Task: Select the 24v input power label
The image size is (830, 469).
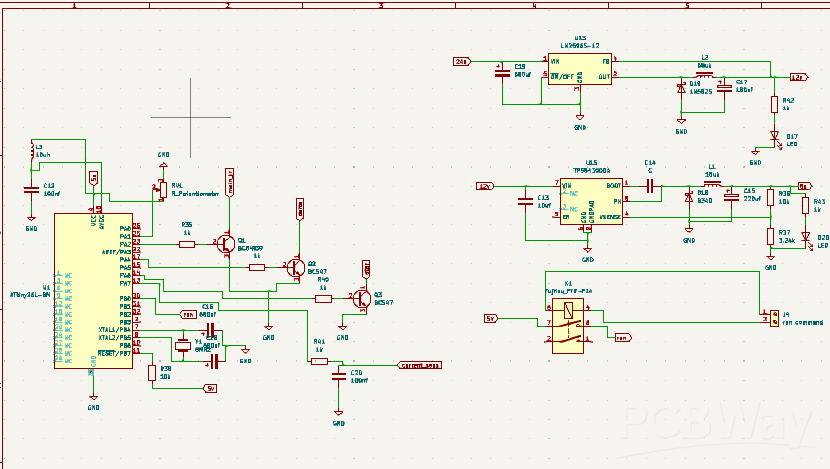Action: [x=461, y=62]
